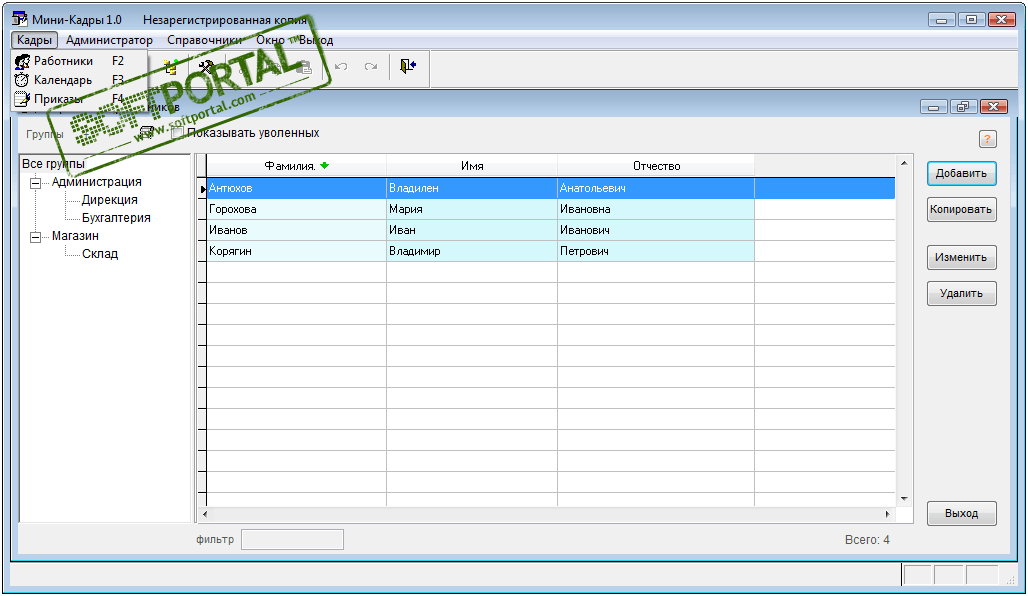This screenshot has width=1028, height=596.
Task: Click the table's vertical scrollbar down arrow
Action: 904,499
